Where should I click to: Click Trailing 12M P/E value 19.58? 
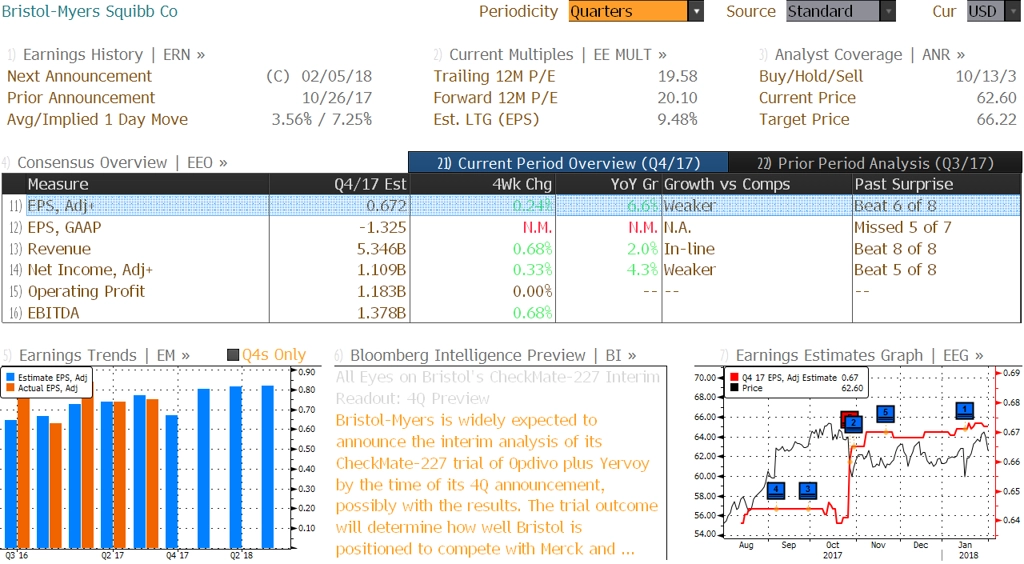[677, 76]
